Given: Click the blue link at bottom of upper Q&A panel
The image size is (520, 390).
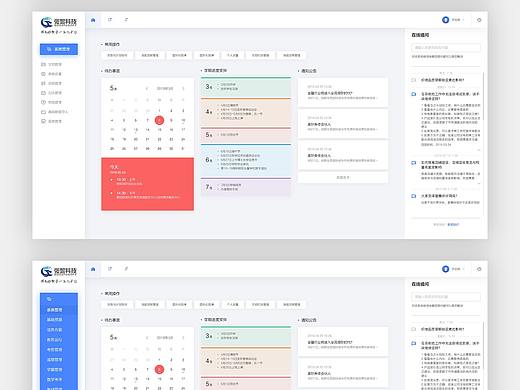Looking at the screenshot, I should (x=453, y=224).
